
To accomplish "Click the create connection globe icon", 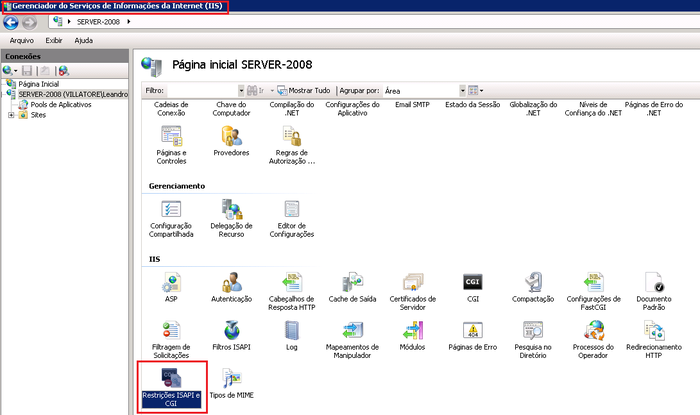I will point(9,71).
